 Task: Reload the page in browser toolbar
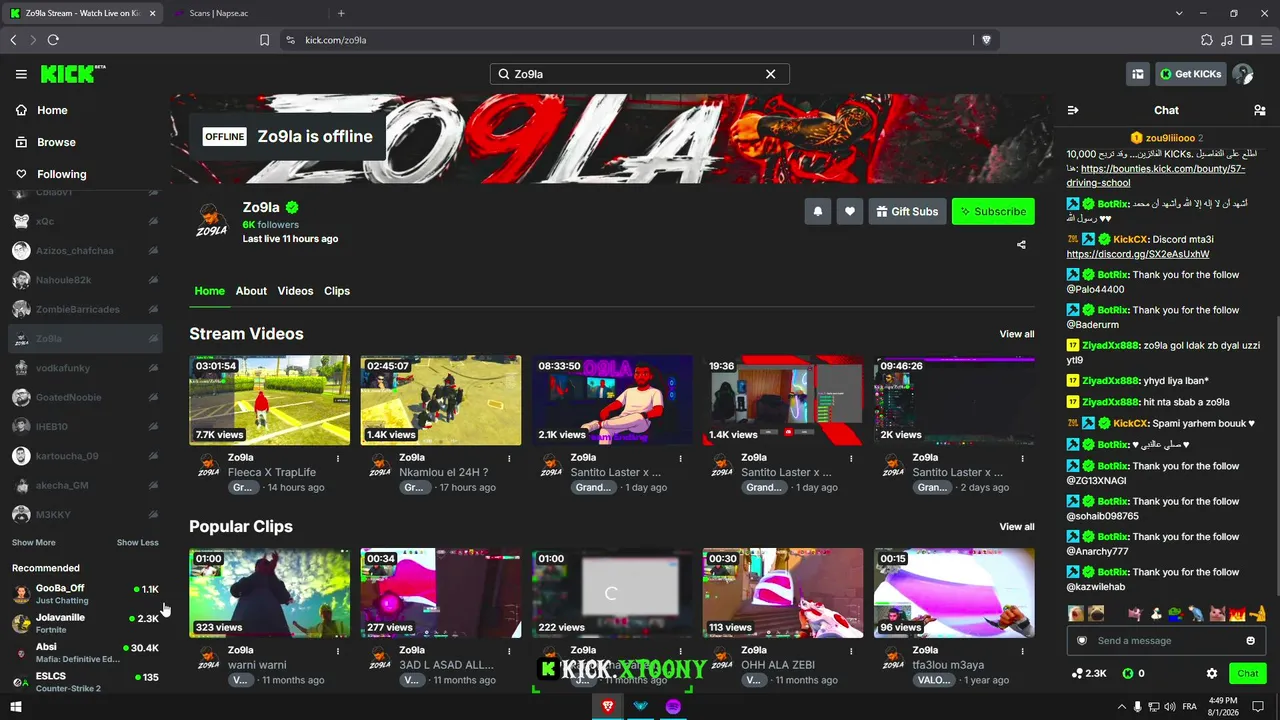tap(53, 40)
